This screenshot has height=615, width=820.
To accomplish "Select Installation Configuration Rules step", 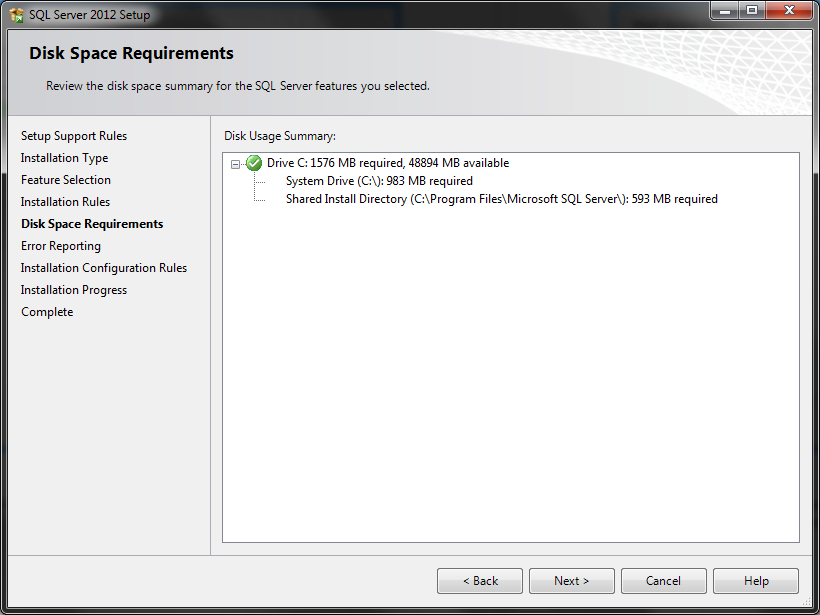I will pyautogui.click(x=104, y=267).
